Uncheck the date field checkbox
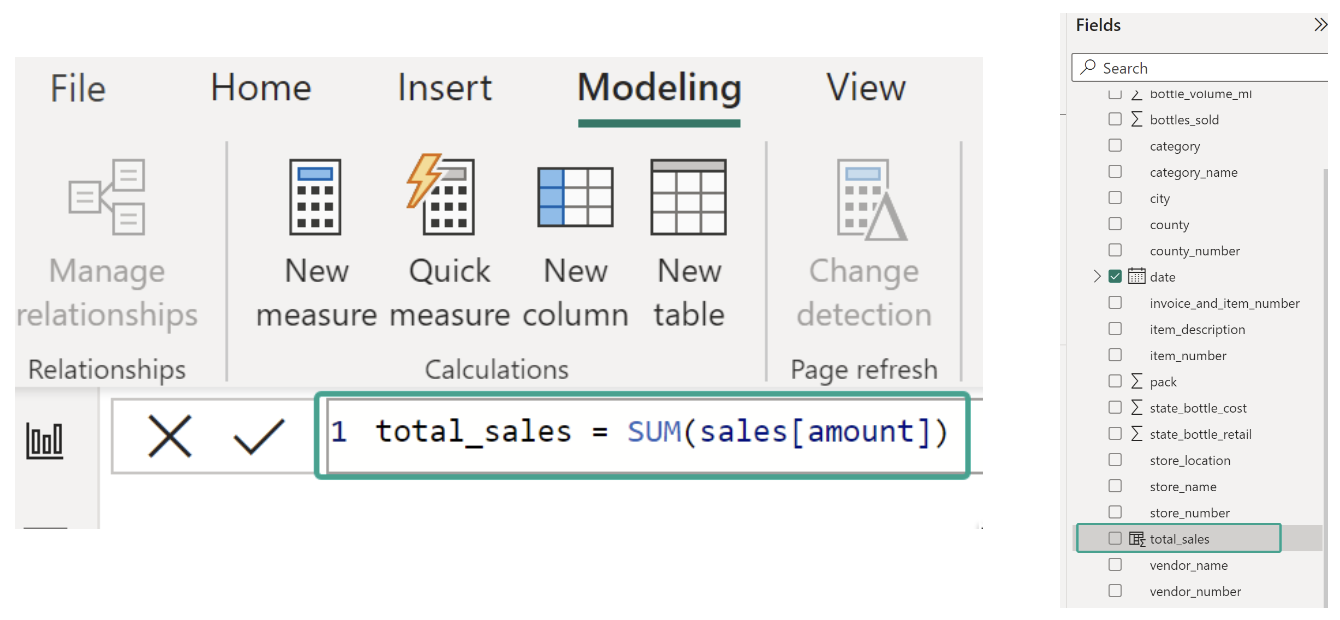The width and height of the screenshot is (1340, 620). click(1116, 276)
